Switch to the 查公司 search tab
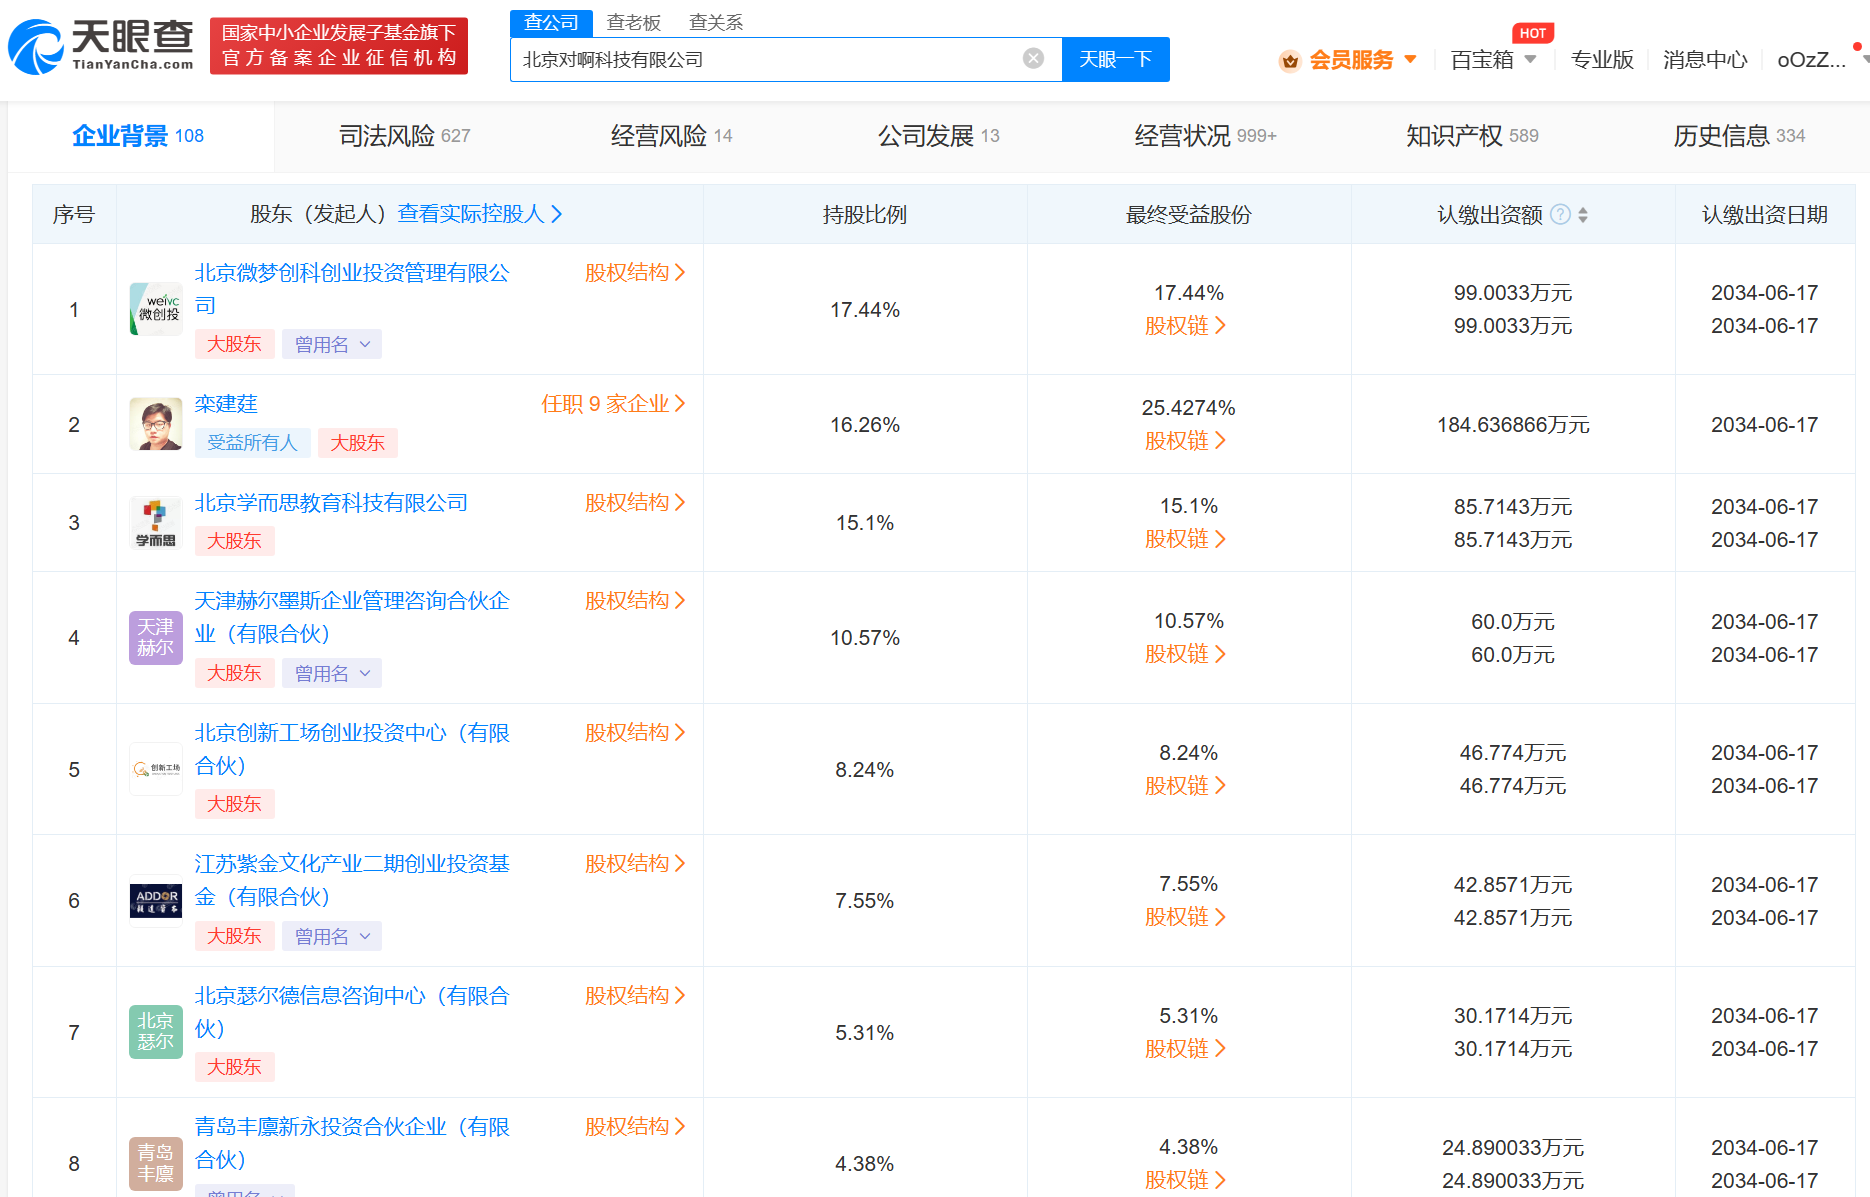Screen dimensions: 1870x1197 coord(551,22)
